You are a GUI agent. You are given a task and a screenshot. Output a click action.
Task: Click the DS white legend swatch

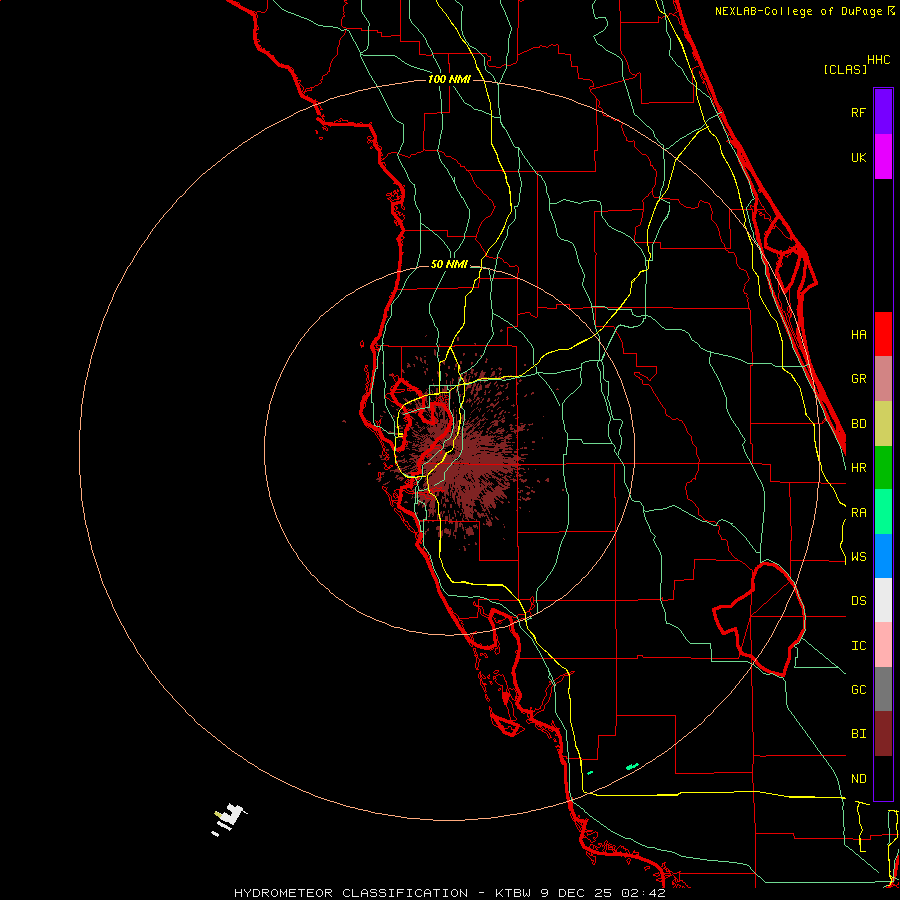click(883, 600)
